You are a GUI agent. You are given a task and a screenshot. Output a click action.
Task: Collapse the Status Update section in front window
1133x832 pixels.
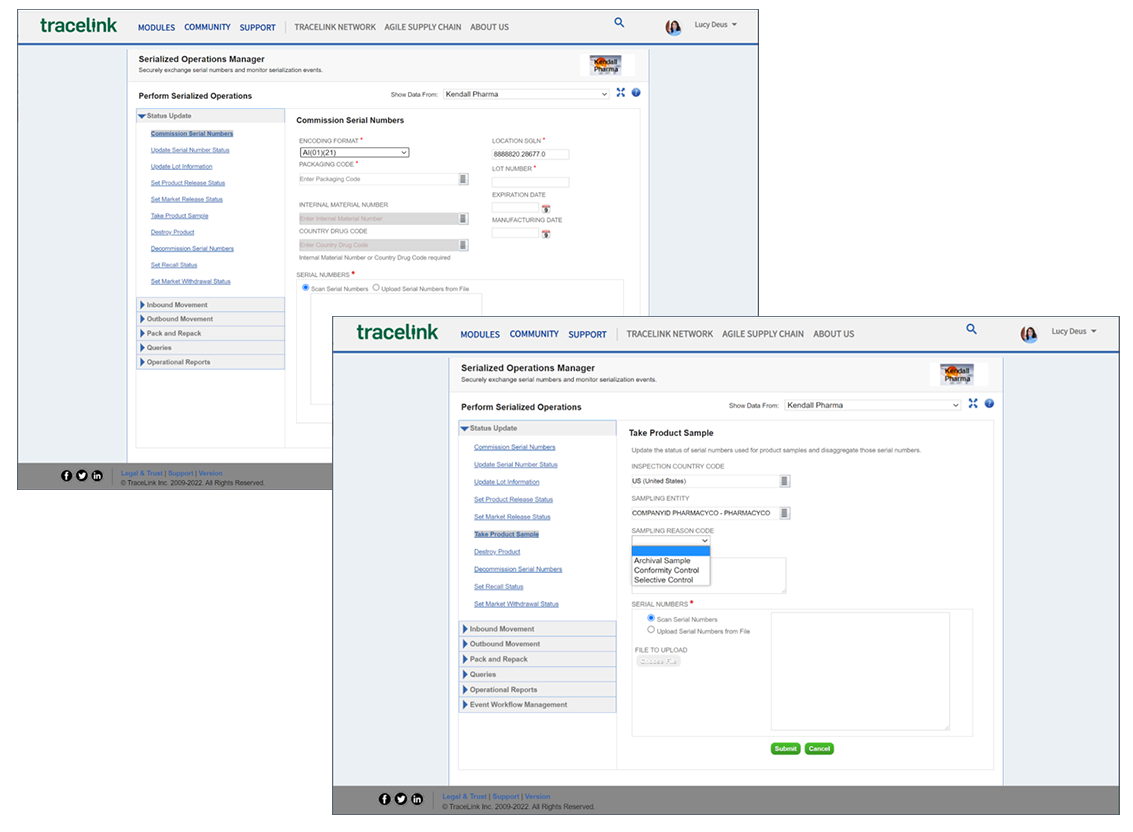click(x=538, y=428)
